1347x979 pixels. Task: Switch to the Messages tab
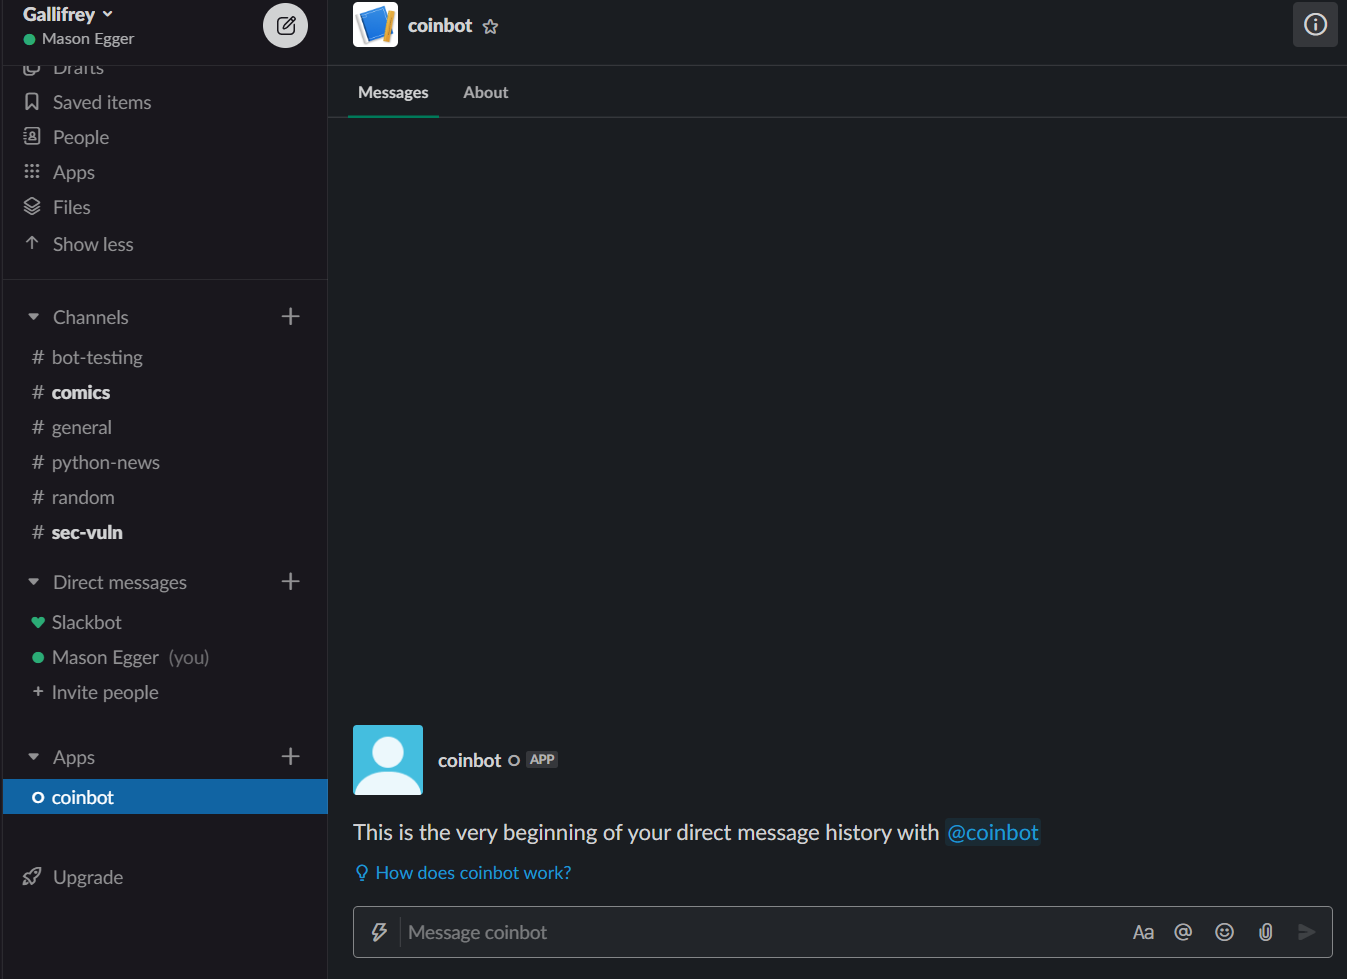click(393, 92)
